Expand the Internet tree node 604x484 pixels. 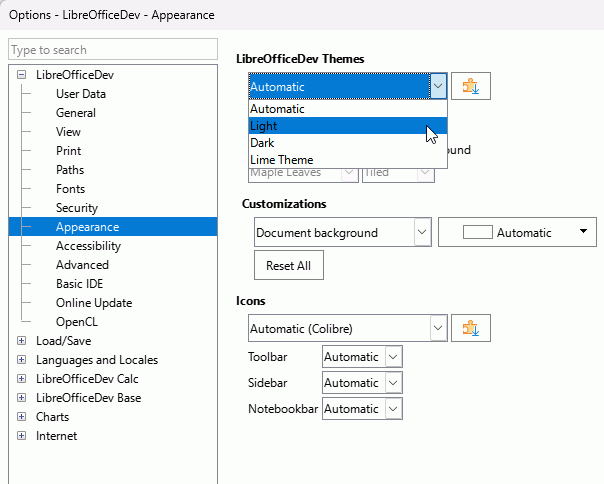click(22, 435)
